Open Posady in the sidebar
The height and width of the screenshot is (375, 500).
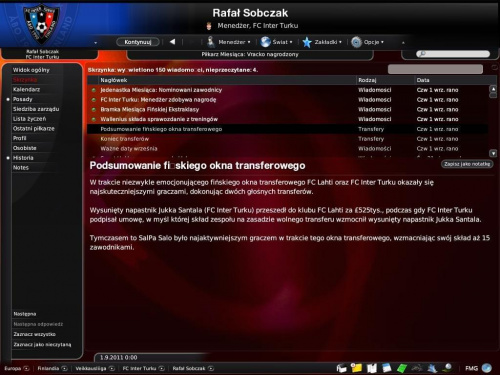tap(23, 99)
